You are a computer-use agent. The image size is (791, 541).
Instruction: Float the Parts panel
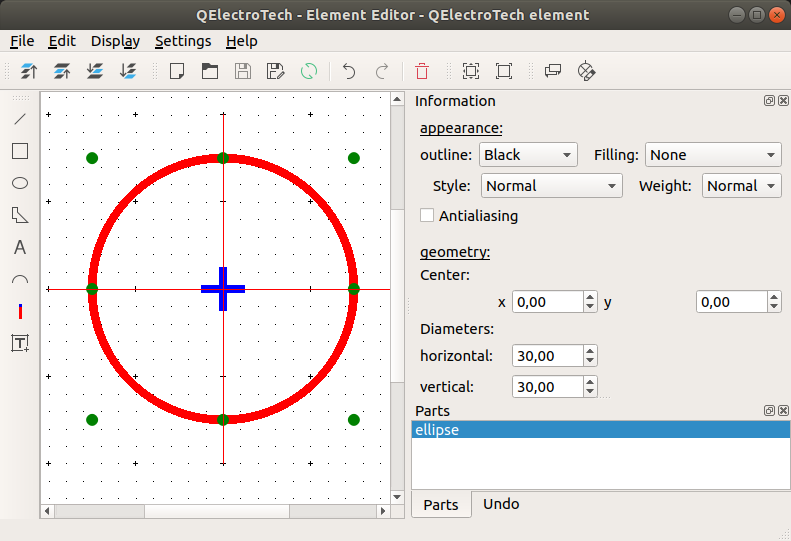pyautogui.click(x=769, y=410)
